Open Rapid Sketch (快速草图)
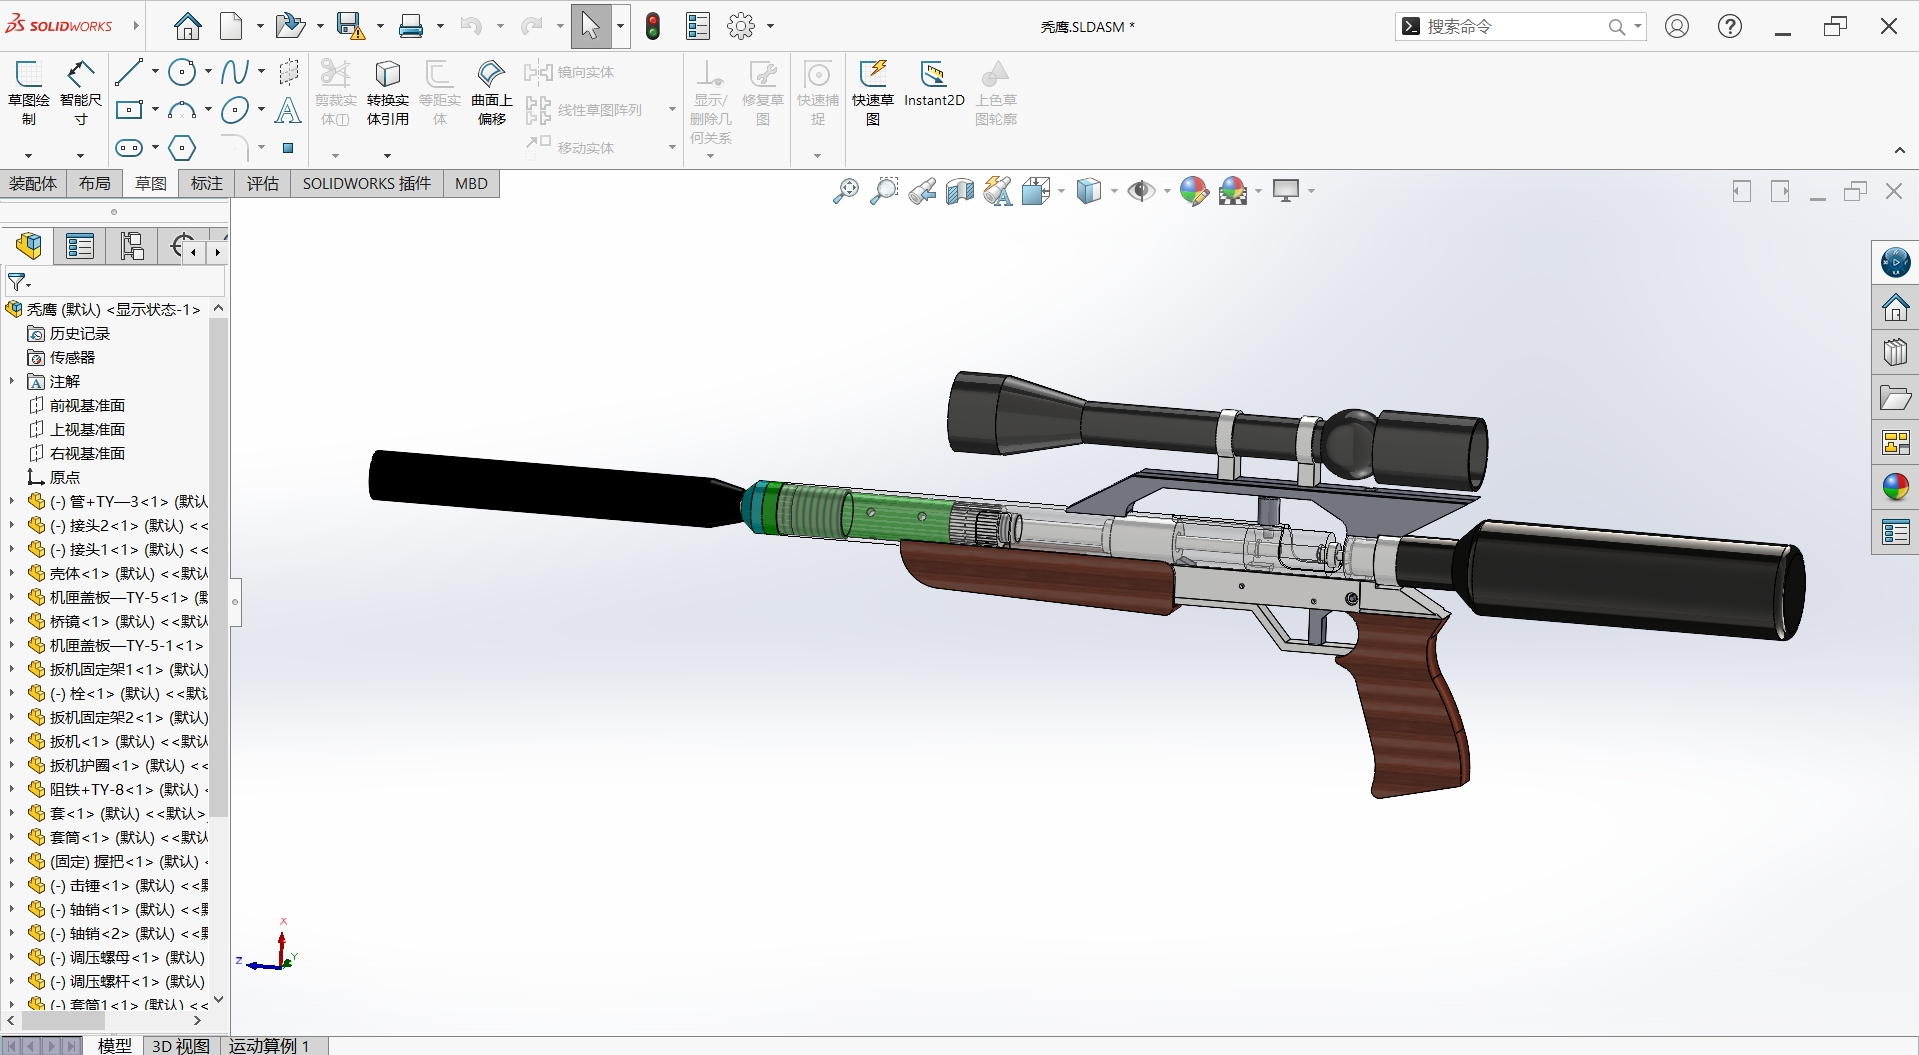1919x1055 pixels. coord(873,93)
